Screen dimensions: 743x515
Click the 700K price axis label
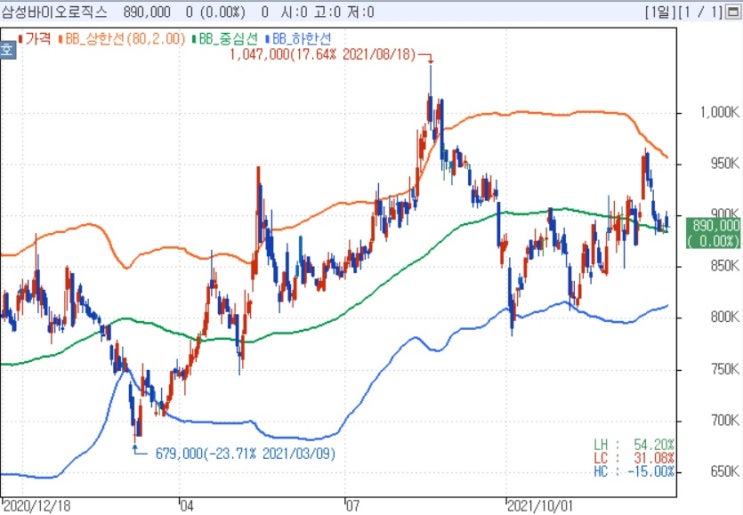click(725, 420)
